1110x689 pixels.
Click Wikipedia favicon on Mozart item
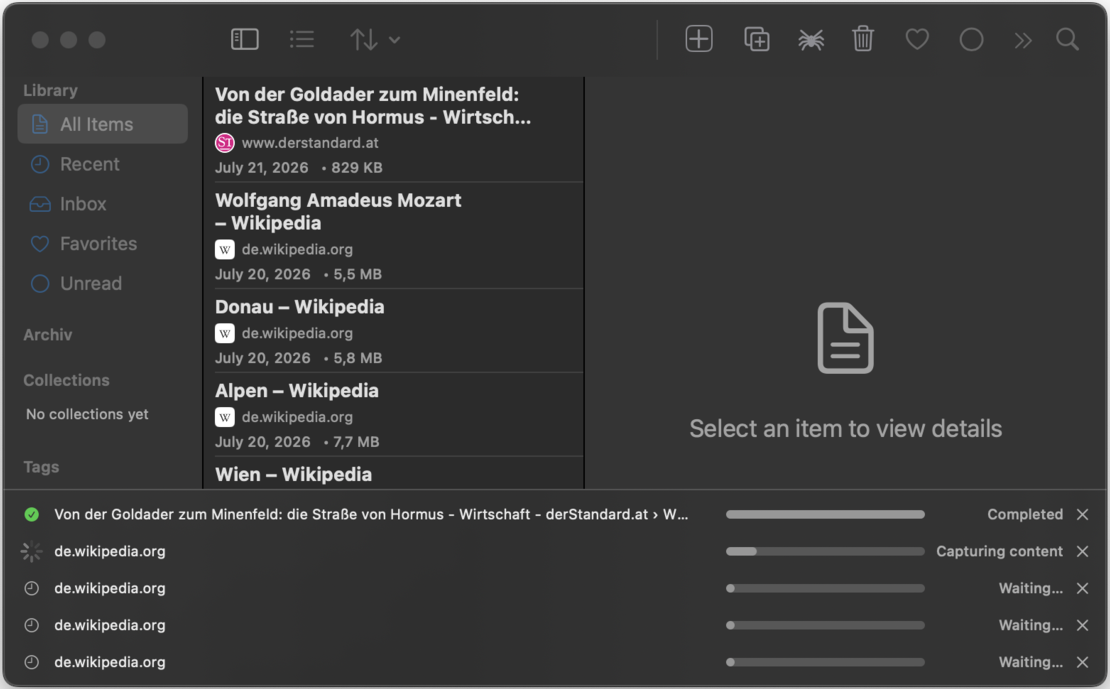pos(224,249)
